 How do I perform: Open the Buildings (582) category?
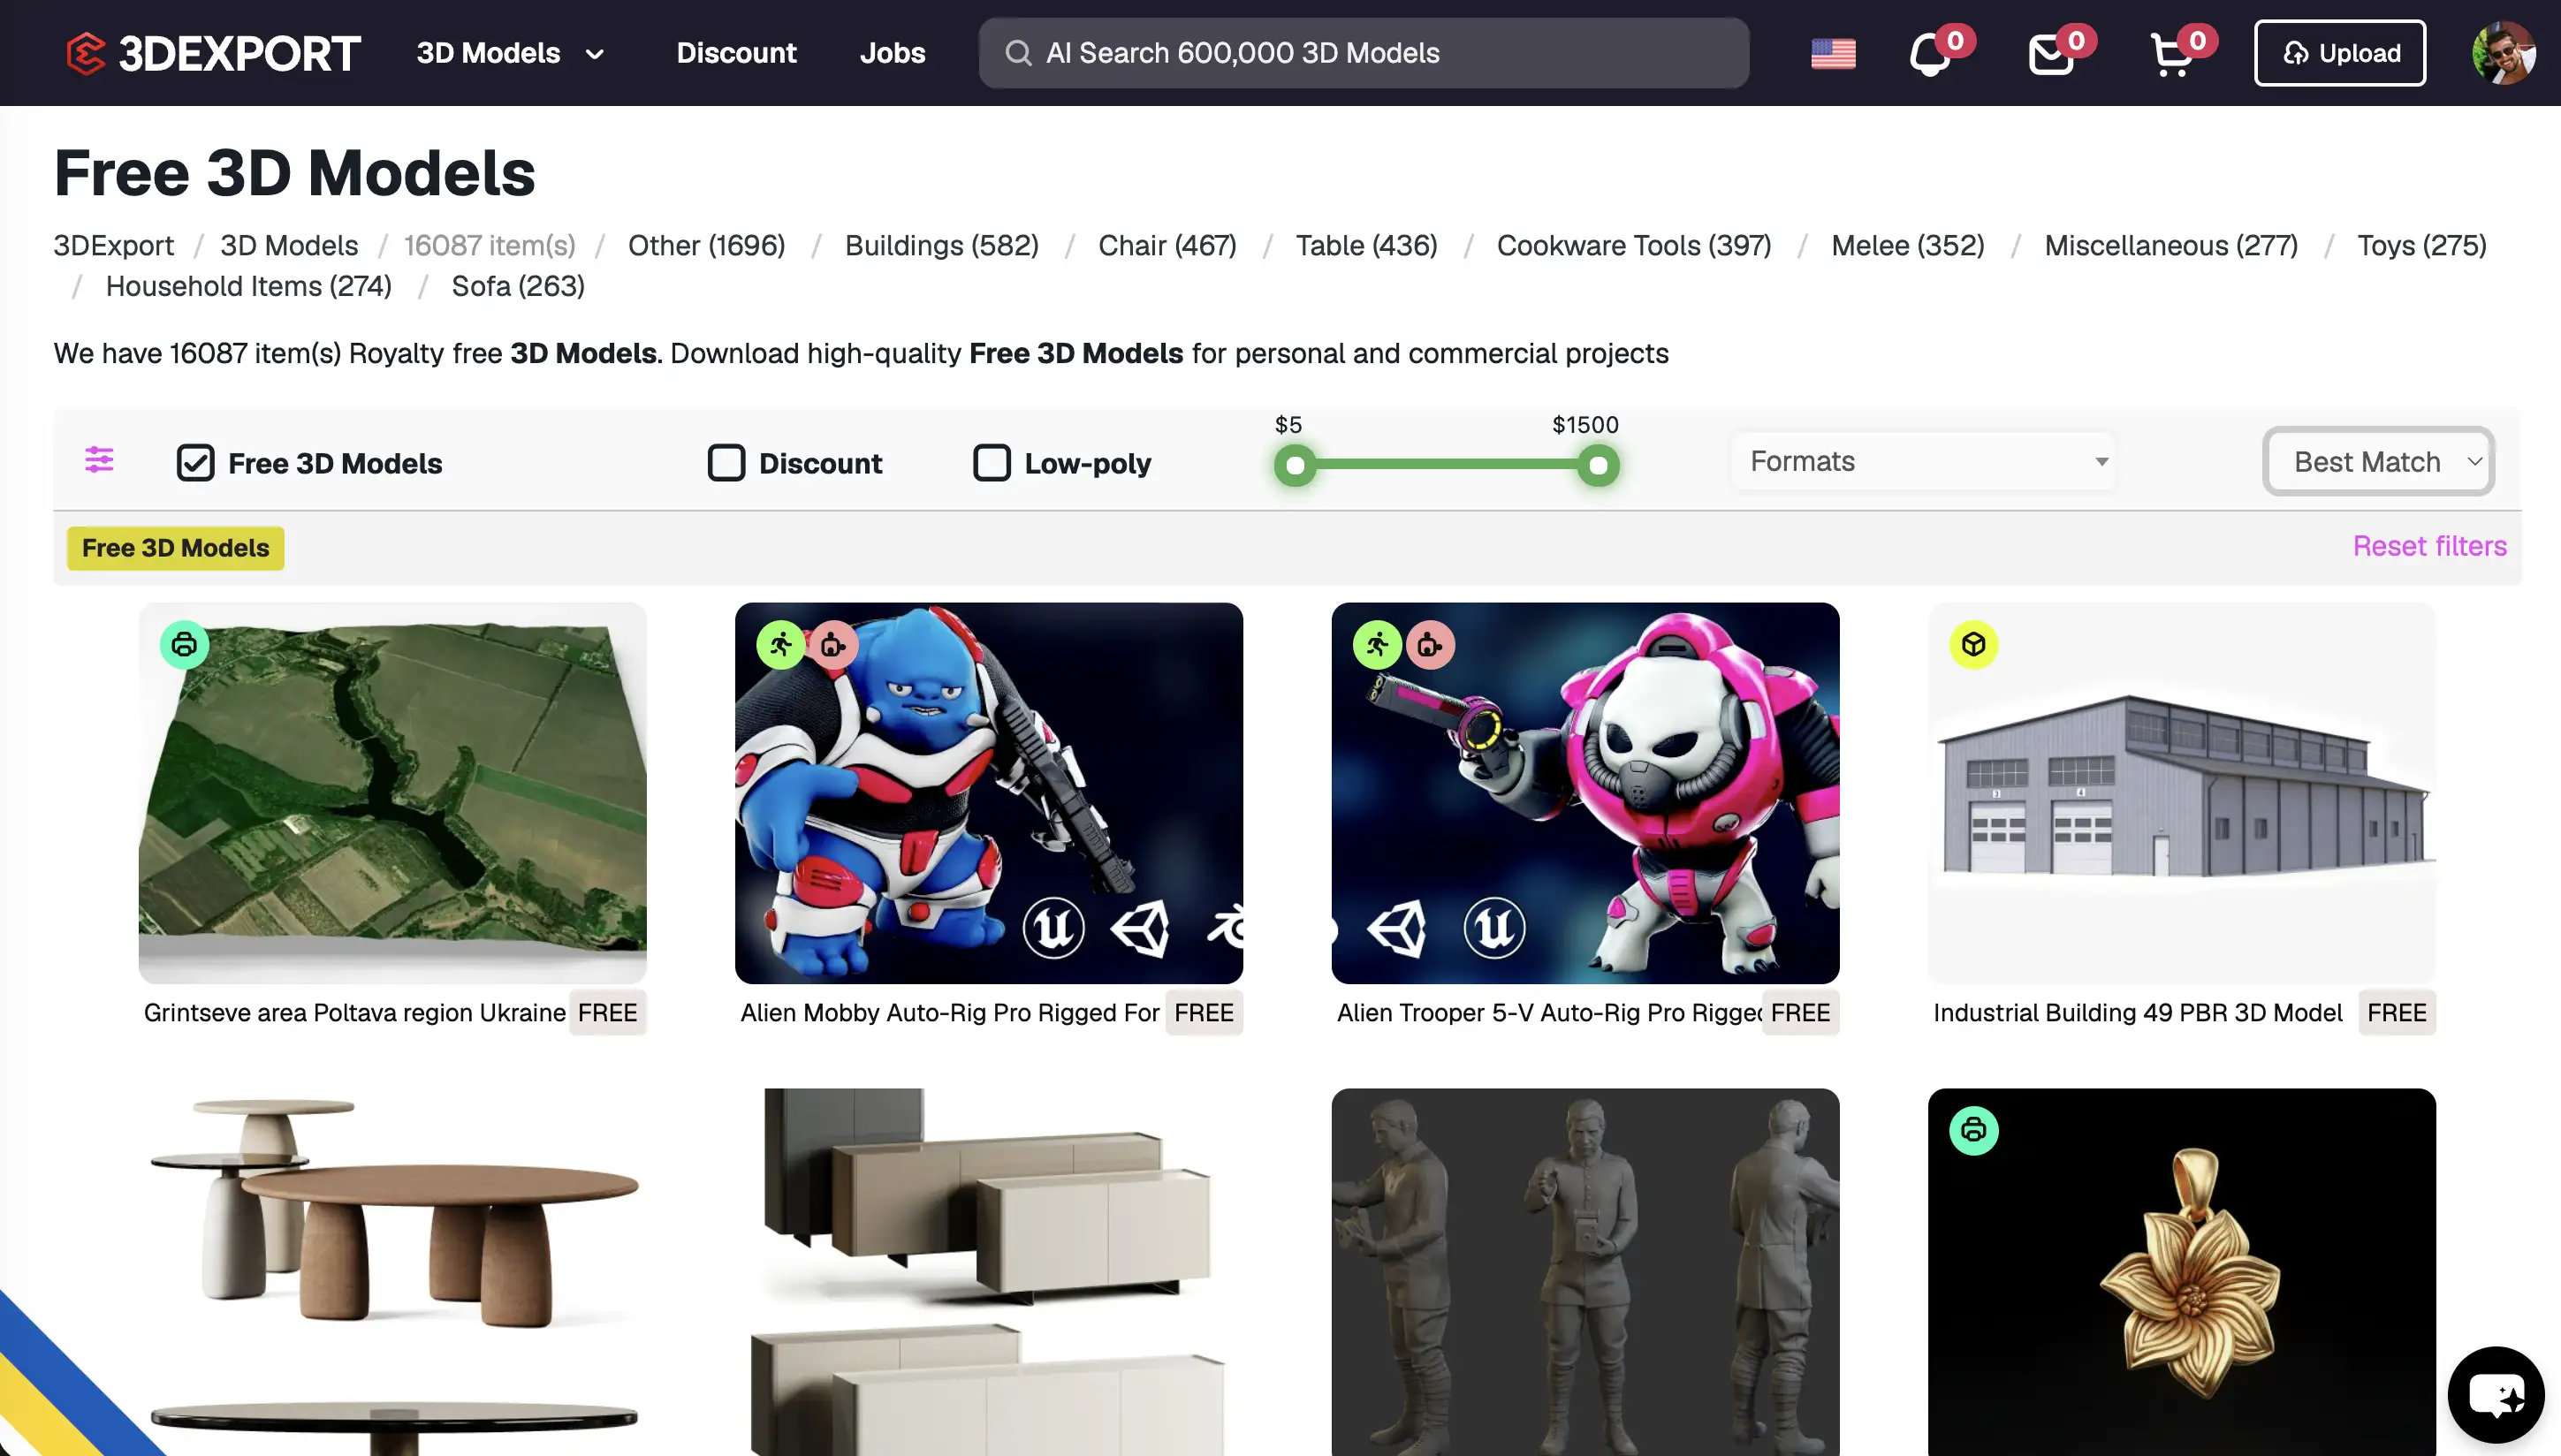[x=941, y=245]
